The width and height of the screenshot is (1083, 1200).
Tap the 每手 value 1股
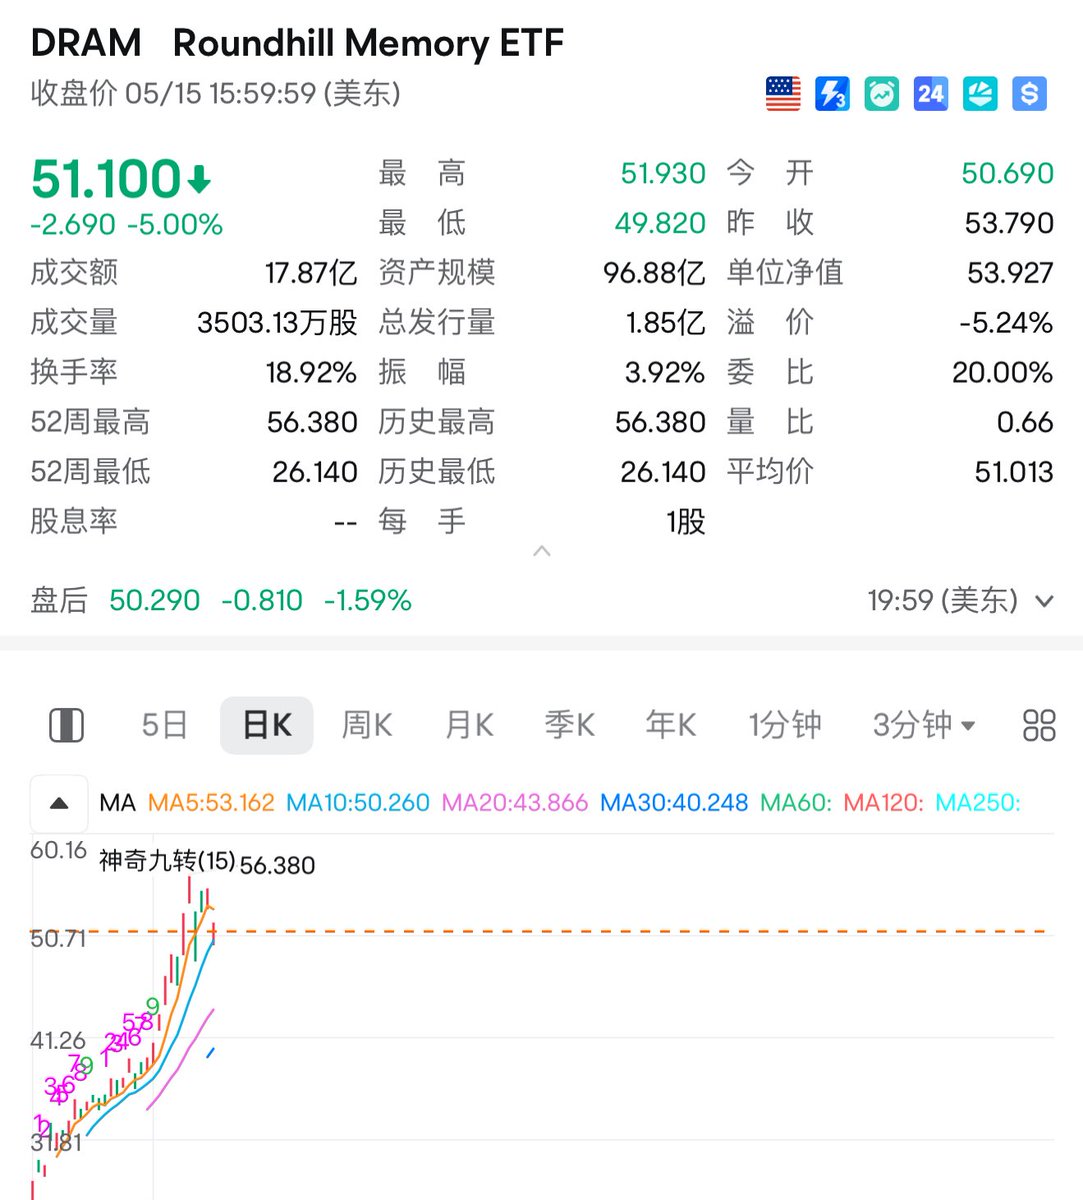click(x=686, y=521)
